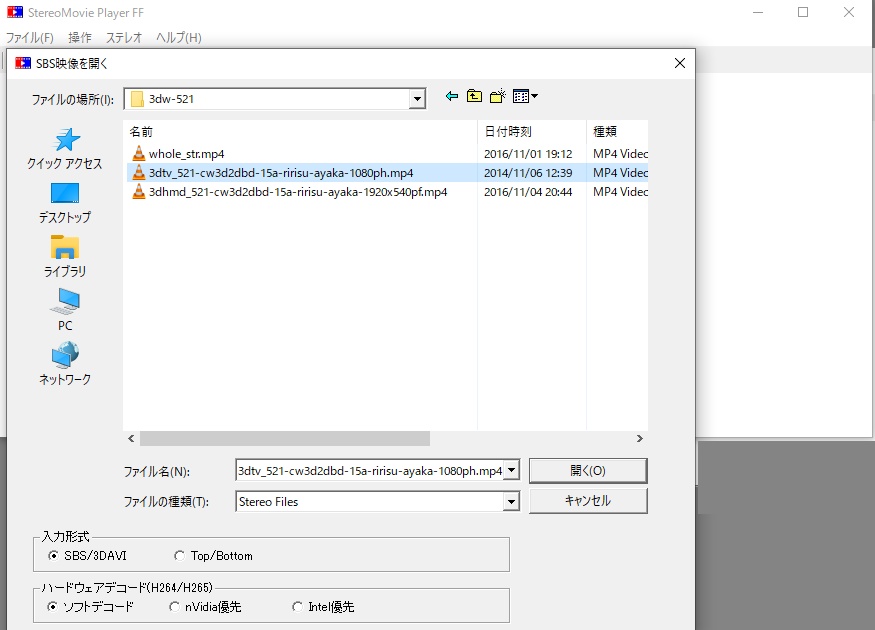Expand the ファイル名 dropdown arrow
Image resolution: width=875 pixels, height=630 pixels.
pos(511,470)
